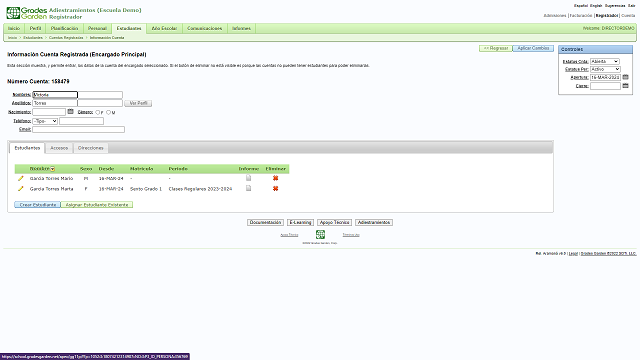Select the M gender radio button
The image size is (640, 360).
108,112
